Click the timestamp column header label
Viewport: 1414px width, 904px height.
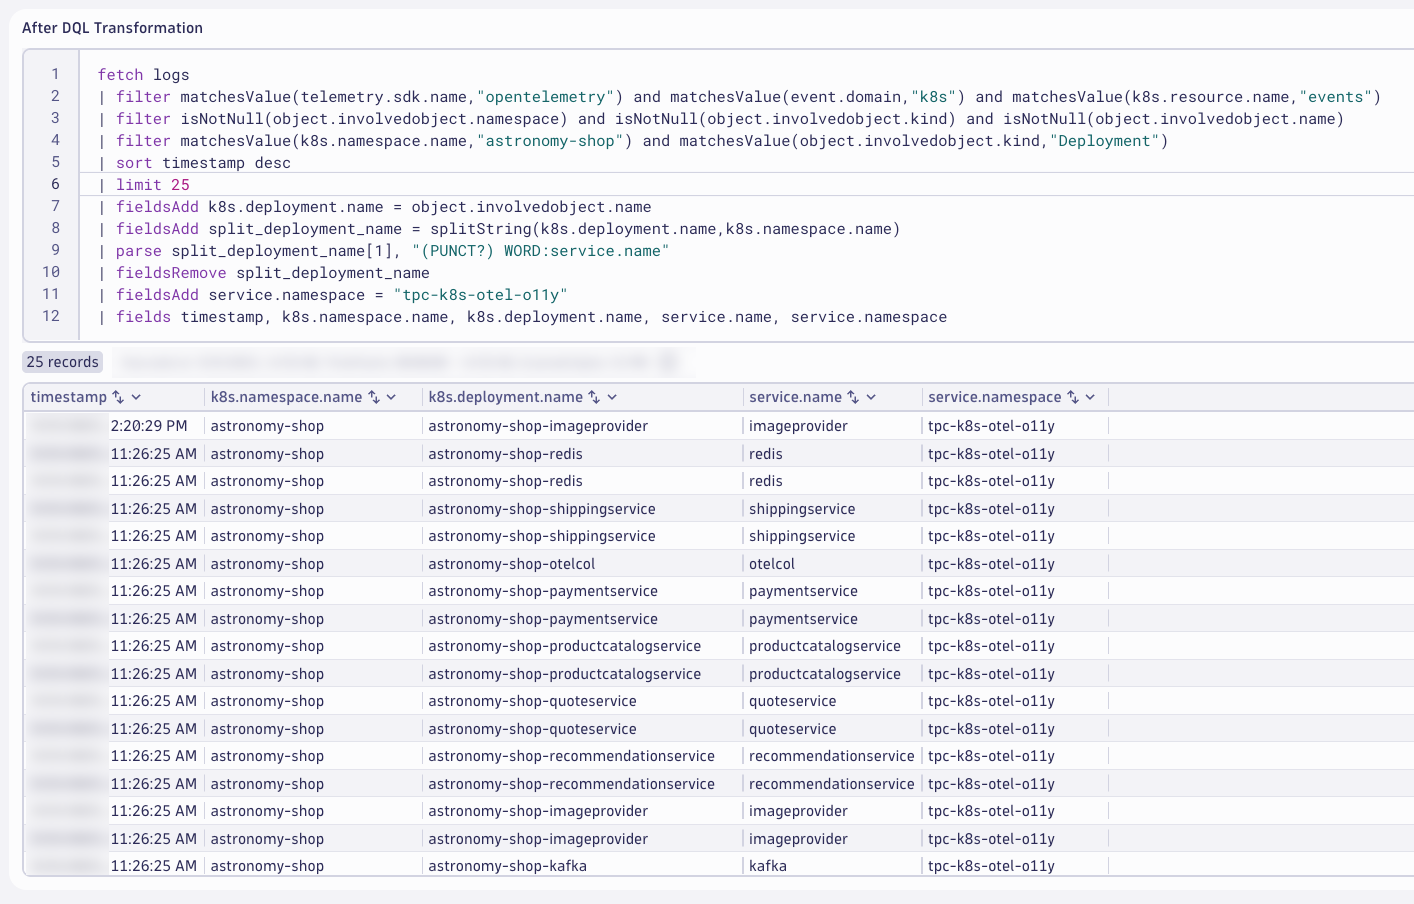pyautogui.click(x=69, y=397)
